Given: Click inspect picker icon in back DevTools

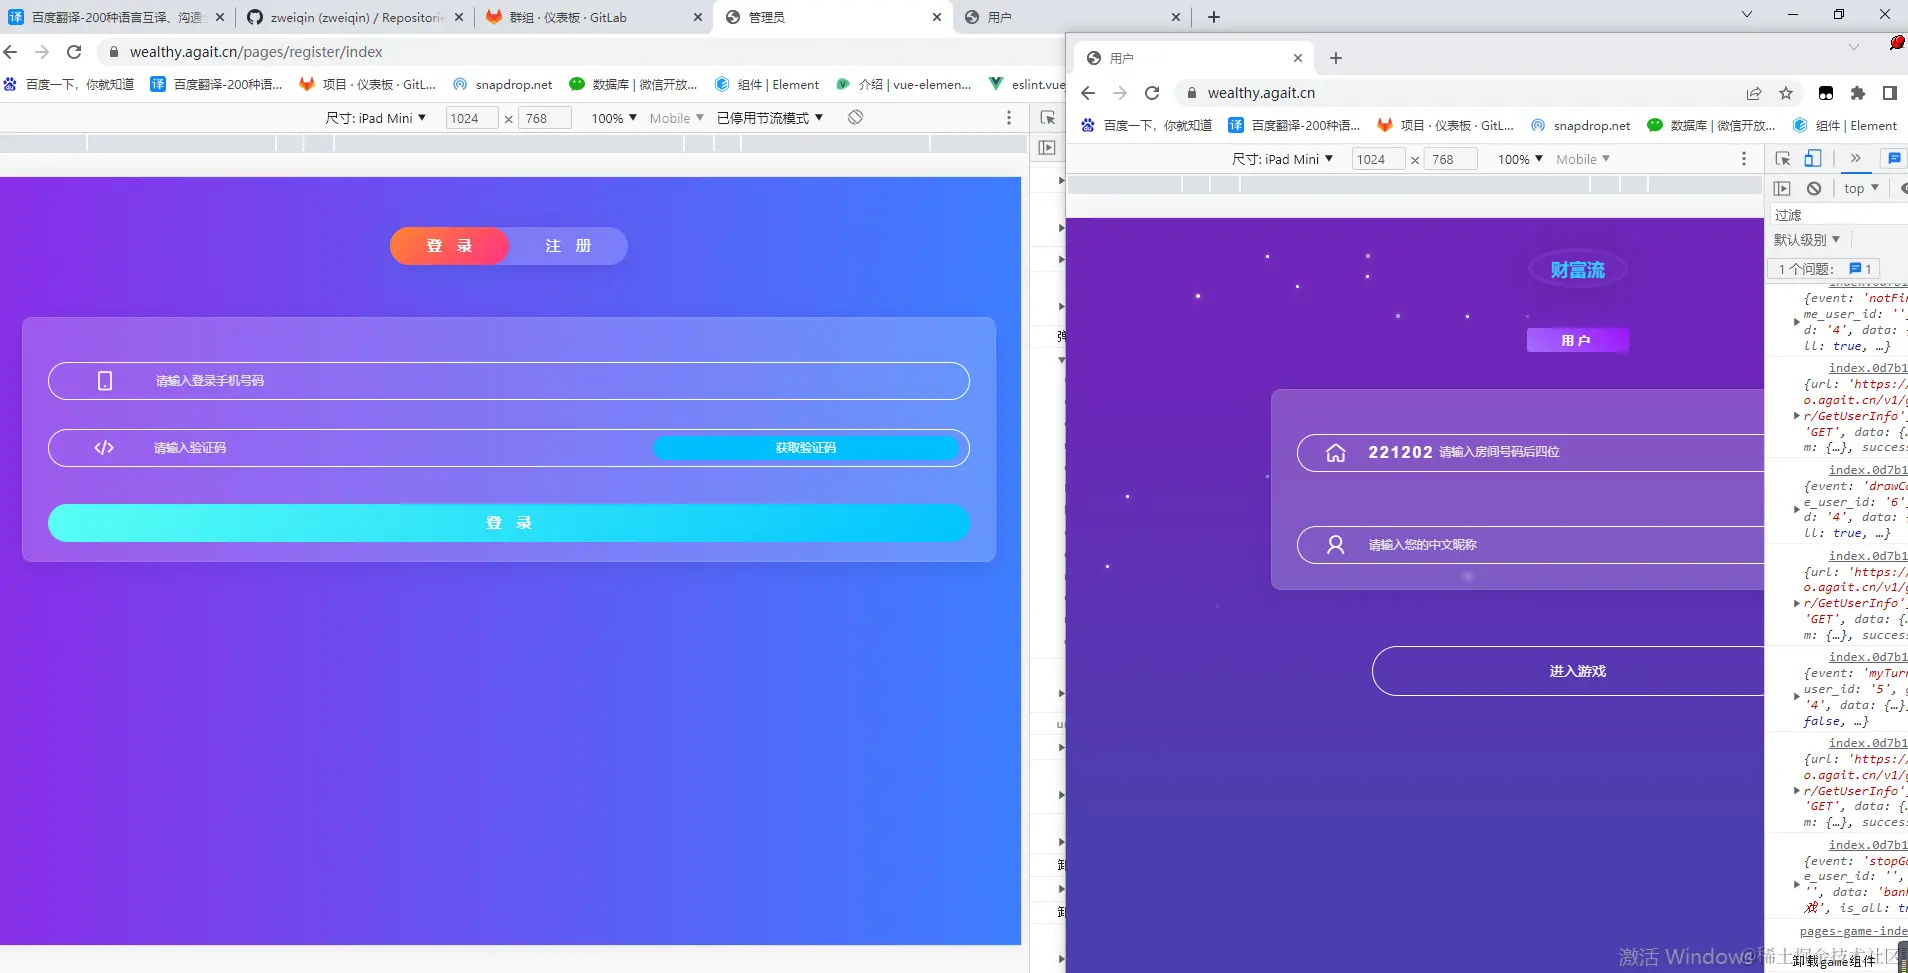Looking at the screenshot, I should 1048,118.
